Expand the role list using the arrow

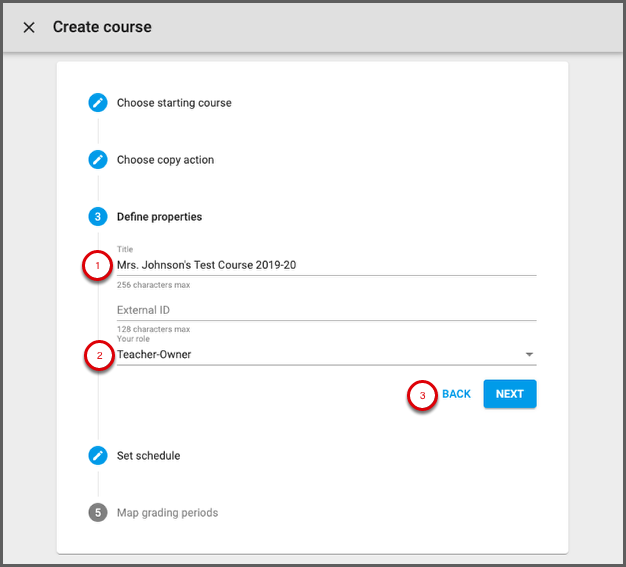point(529,355)
